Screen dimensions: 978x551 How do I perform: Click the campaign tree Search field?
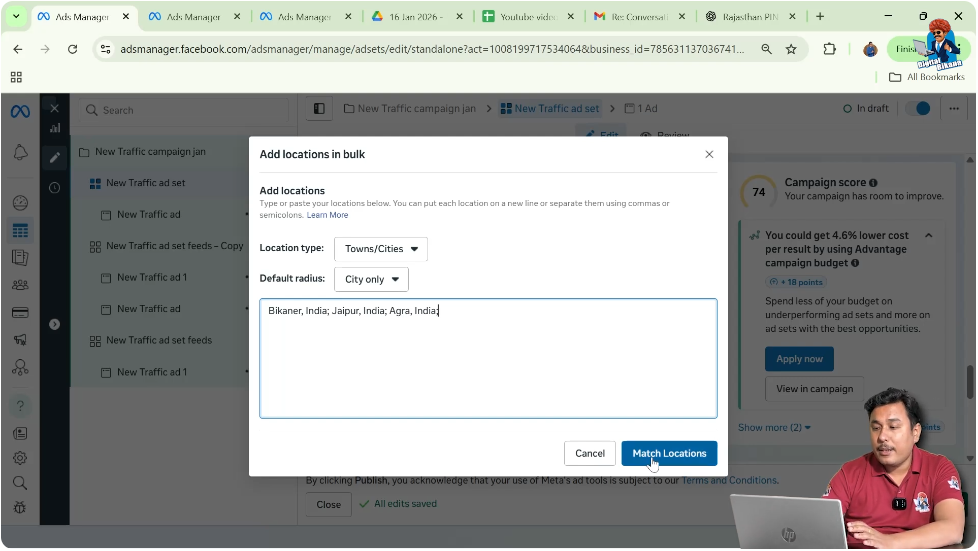(184, 110)
